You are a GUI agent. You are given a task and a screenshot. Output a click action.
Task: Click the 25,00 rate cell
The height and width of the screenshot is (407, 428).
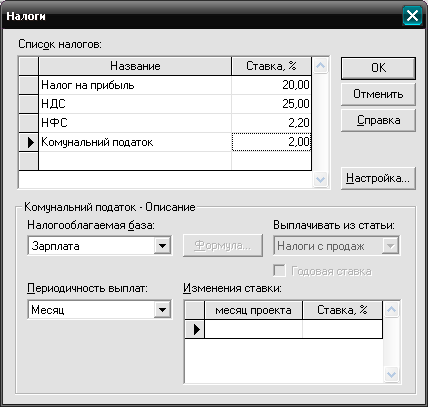point(271,104)
